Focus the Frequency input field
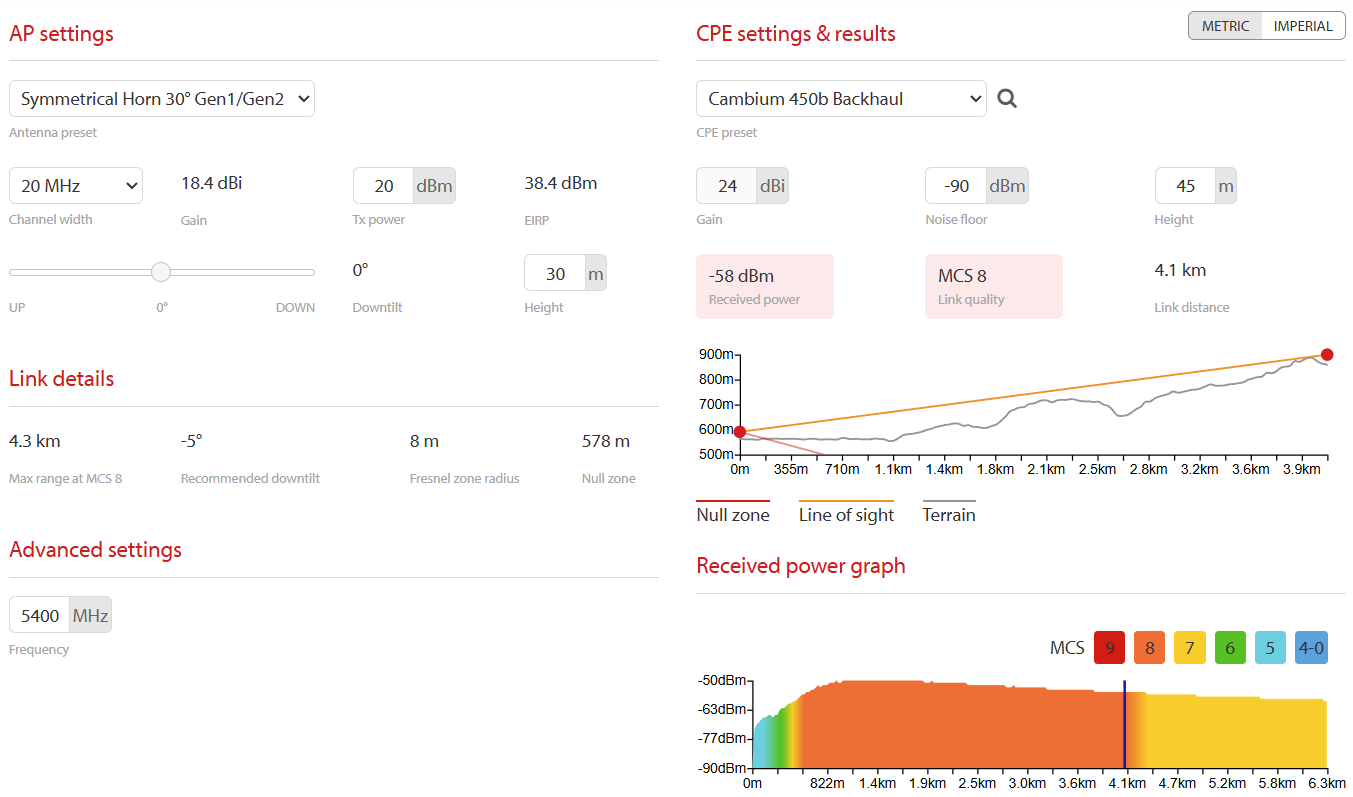This screenshot has width=1353, height=797. [x=40, y=615]
